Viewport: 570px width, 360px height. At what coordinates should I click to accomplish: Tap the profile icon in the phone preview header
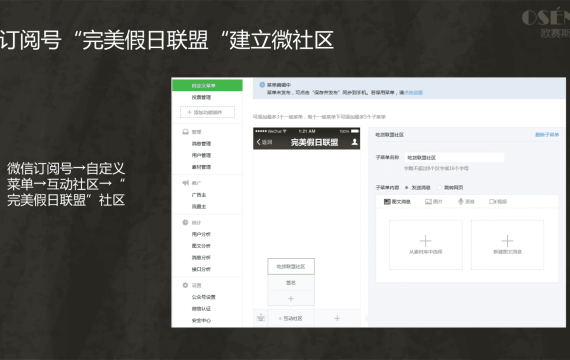point(354,142)
